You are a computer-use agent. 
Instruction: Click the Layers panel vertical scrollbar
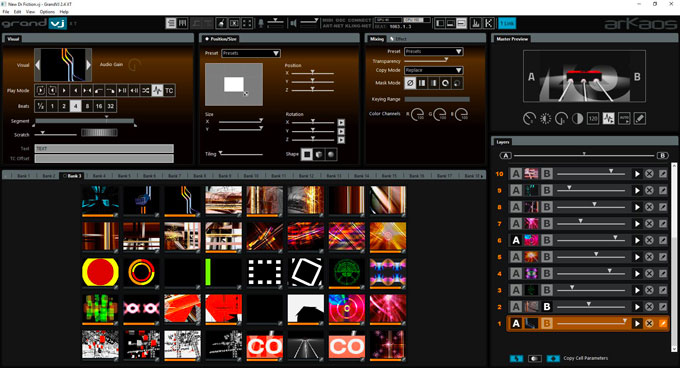[674, 257]
